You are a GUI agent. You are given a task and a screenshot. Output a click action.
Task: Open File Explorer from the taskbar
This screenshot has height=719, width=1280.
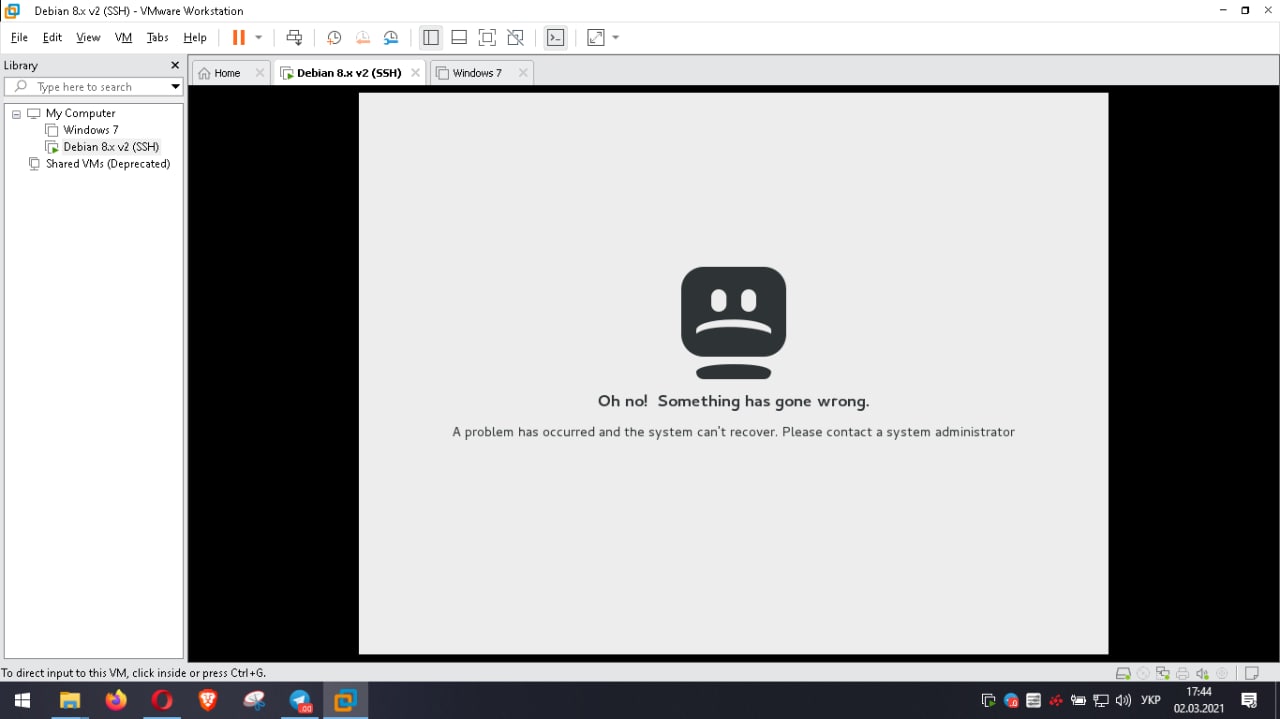coord(69,701)
